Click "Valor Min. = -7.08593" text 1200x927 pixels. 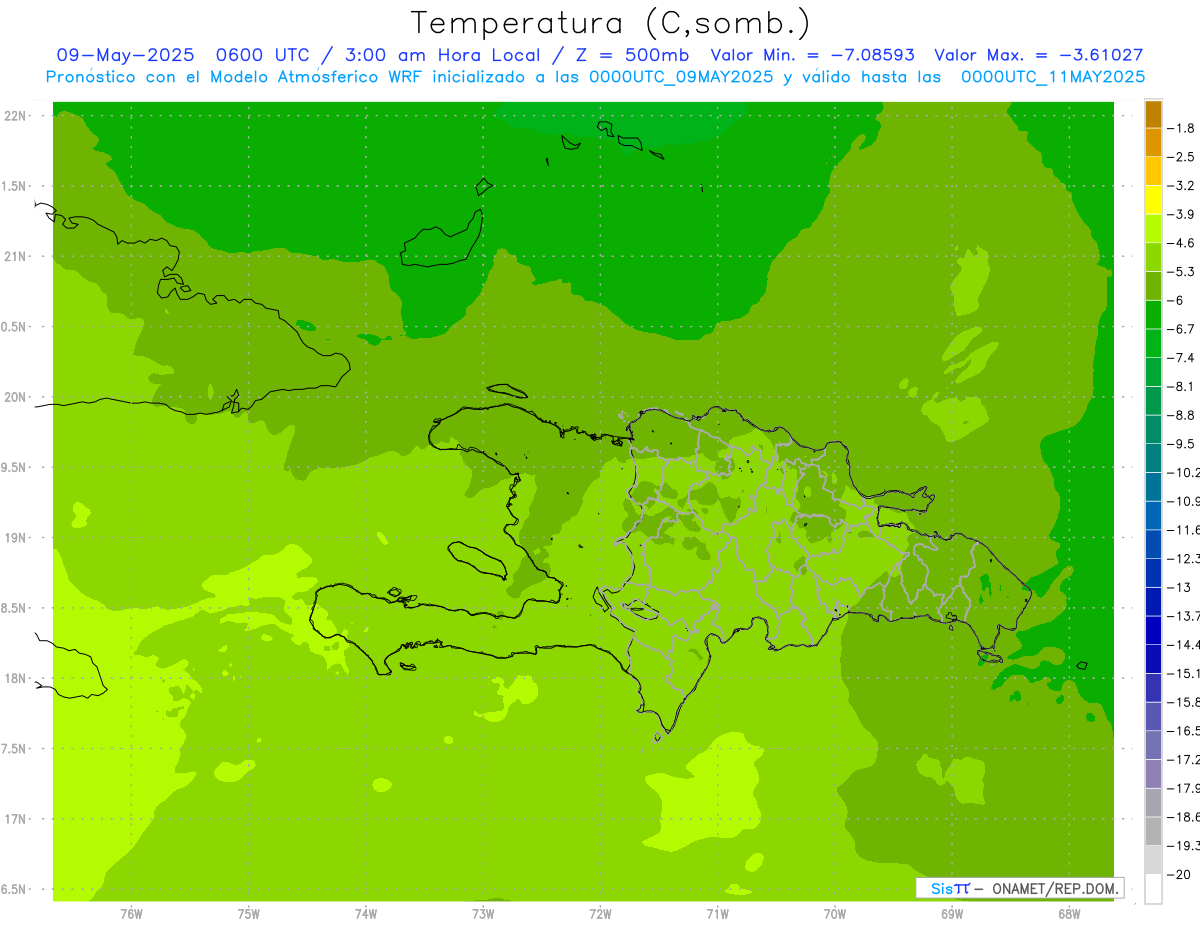(x=812, y=56)
